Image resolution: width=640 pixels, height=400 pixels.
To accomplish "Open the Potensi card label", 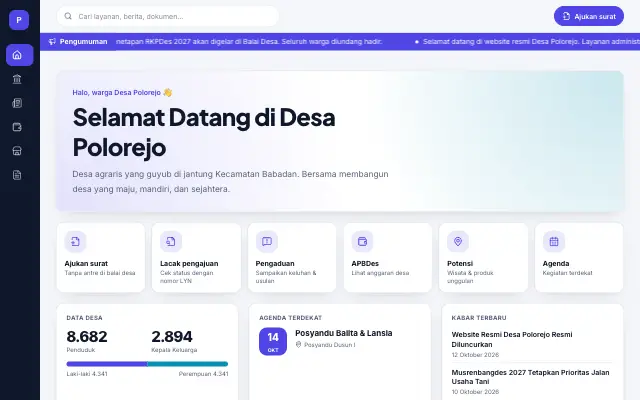I will click(460, 264).
